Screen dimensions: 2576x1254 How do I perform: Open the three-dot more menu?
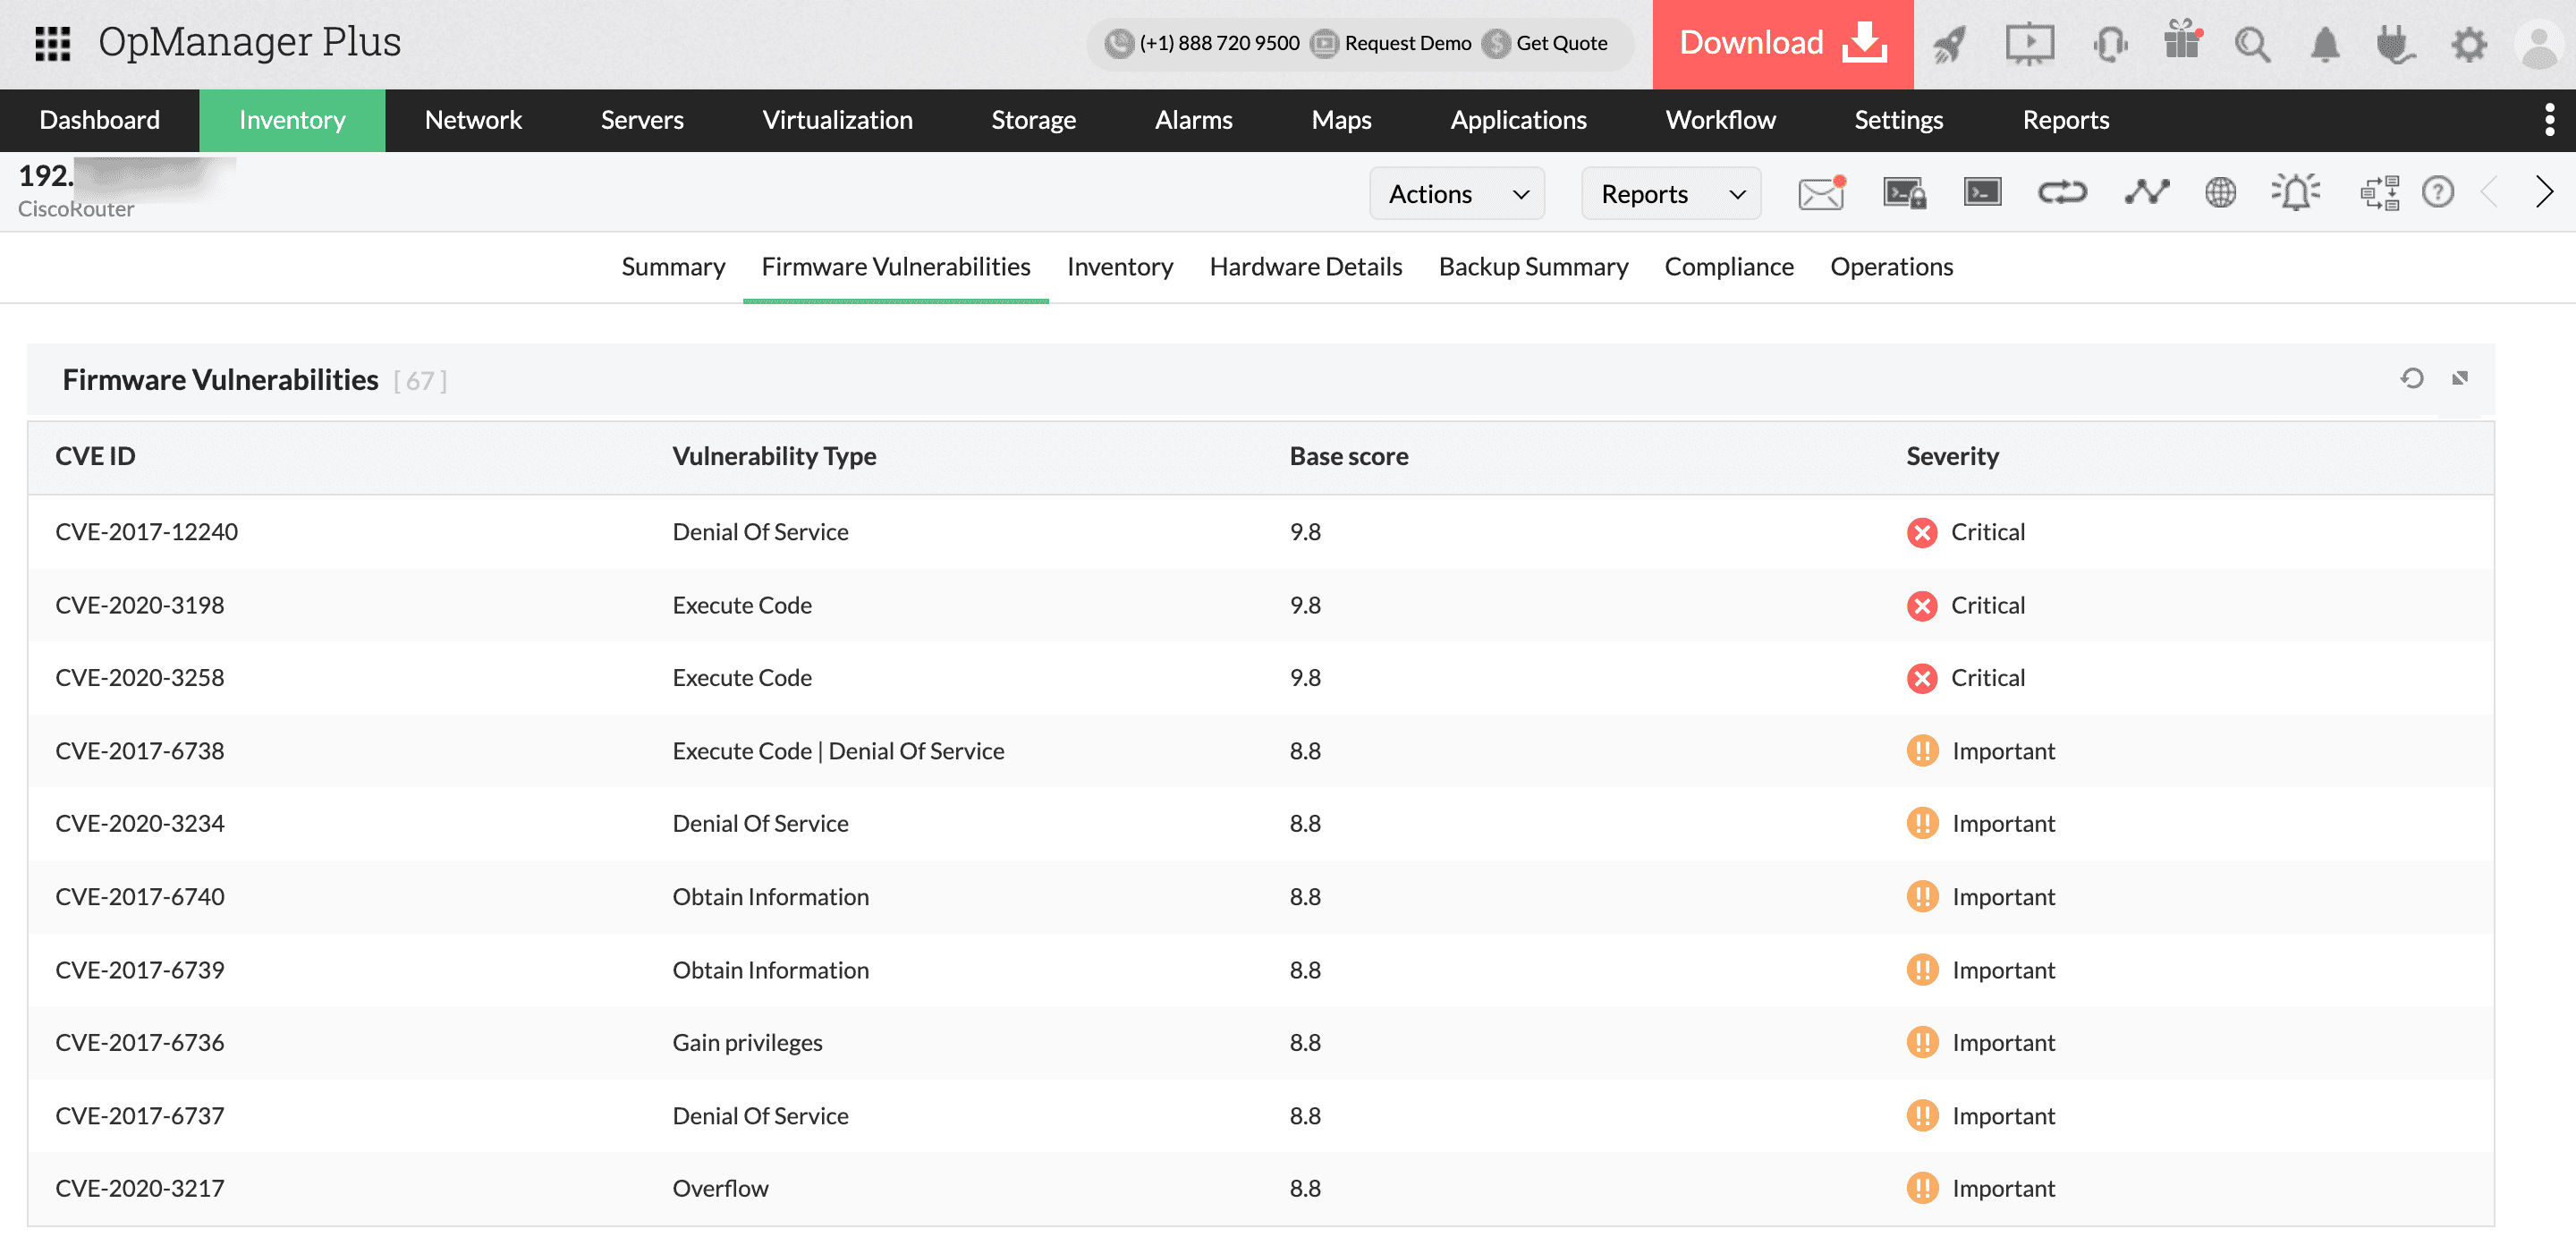tap(2549, 120)
